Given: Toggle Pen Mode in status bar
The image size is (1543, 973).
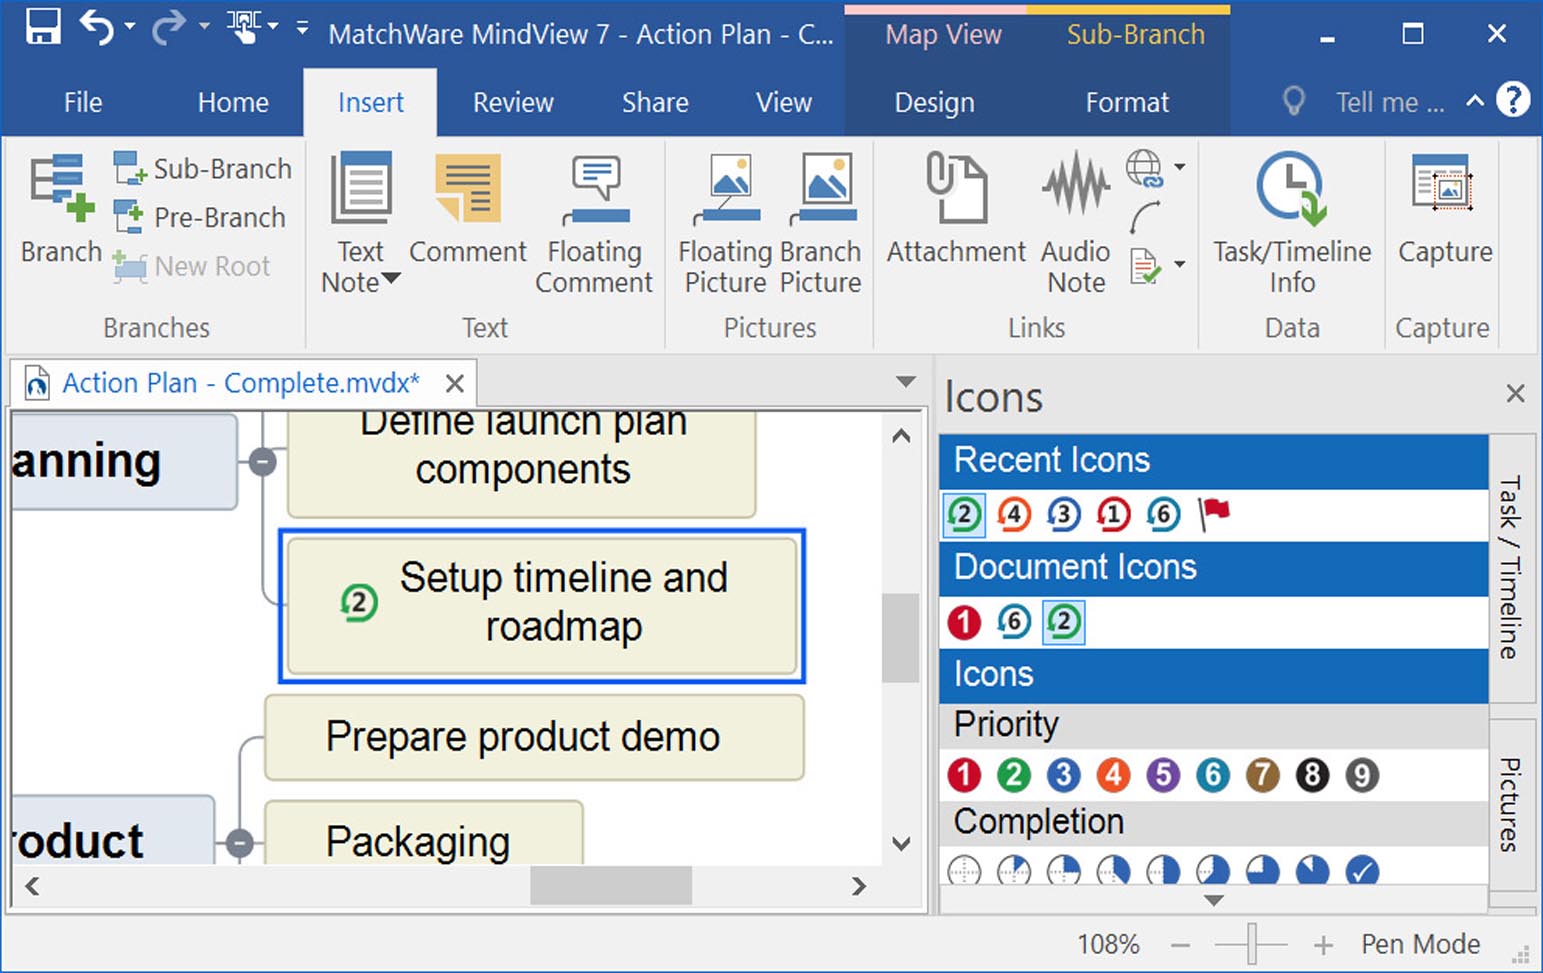Looking at the screenshot, I should 1420,944.
